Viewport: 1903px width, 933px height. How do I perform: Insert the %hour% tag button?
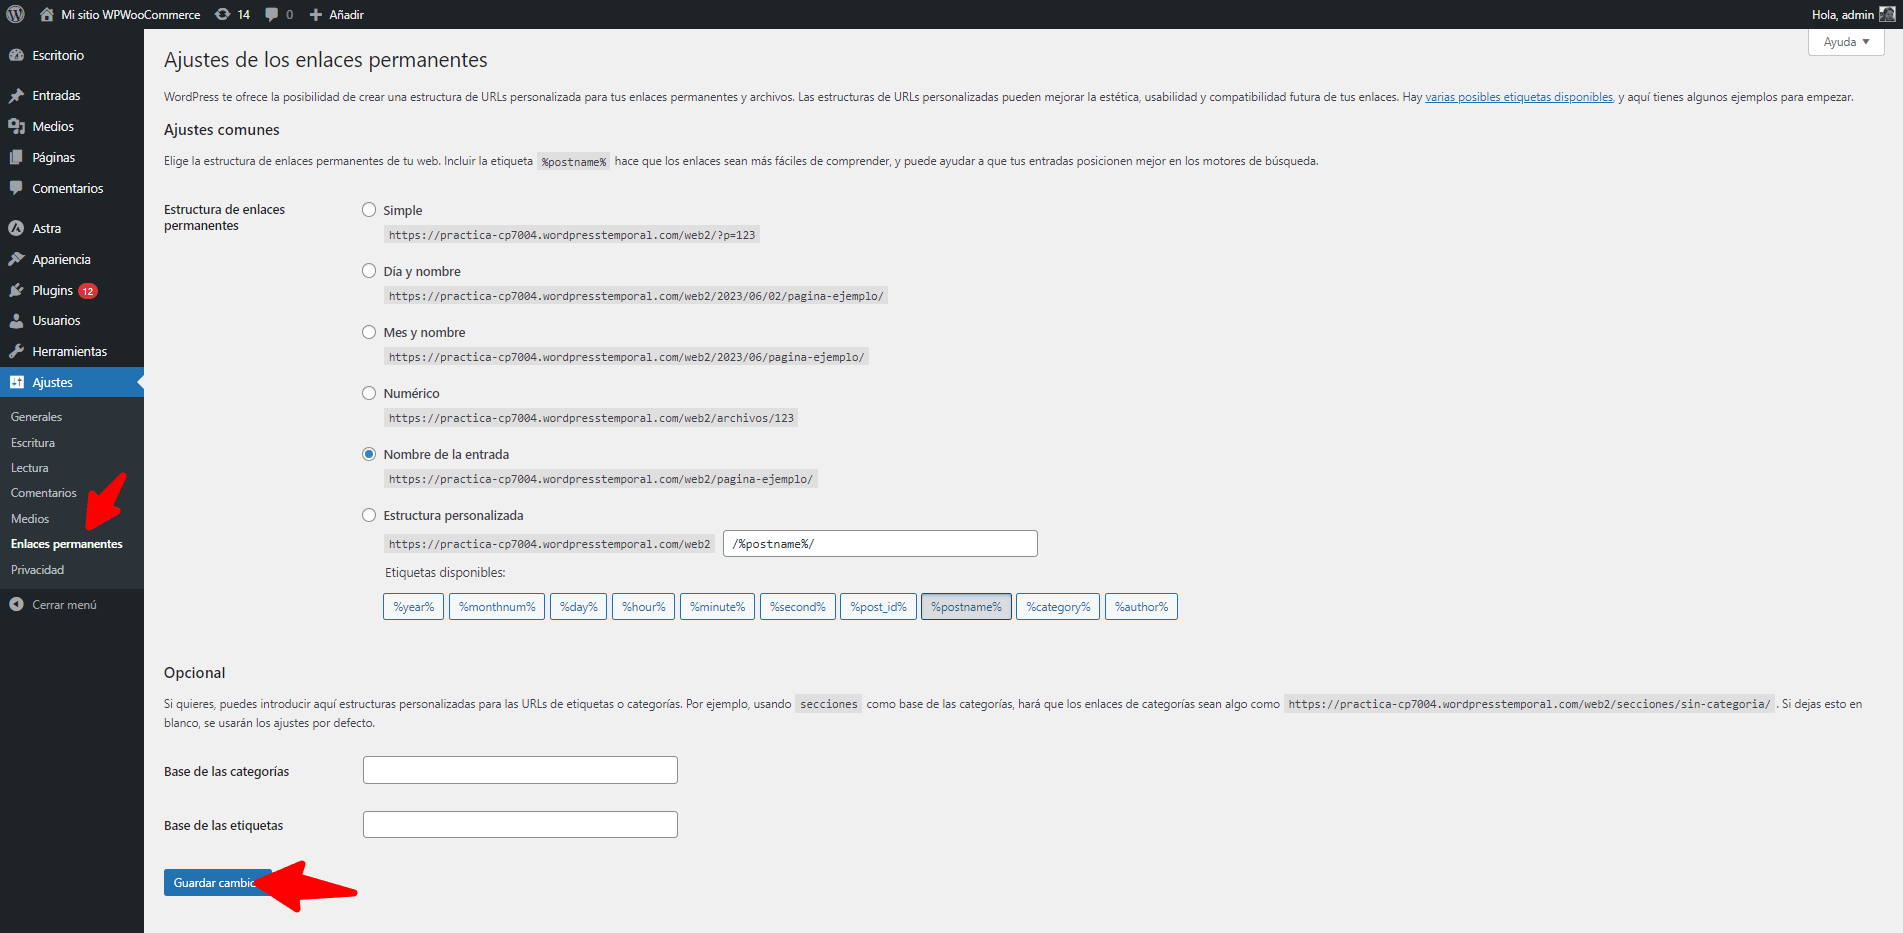pos(644,607)
